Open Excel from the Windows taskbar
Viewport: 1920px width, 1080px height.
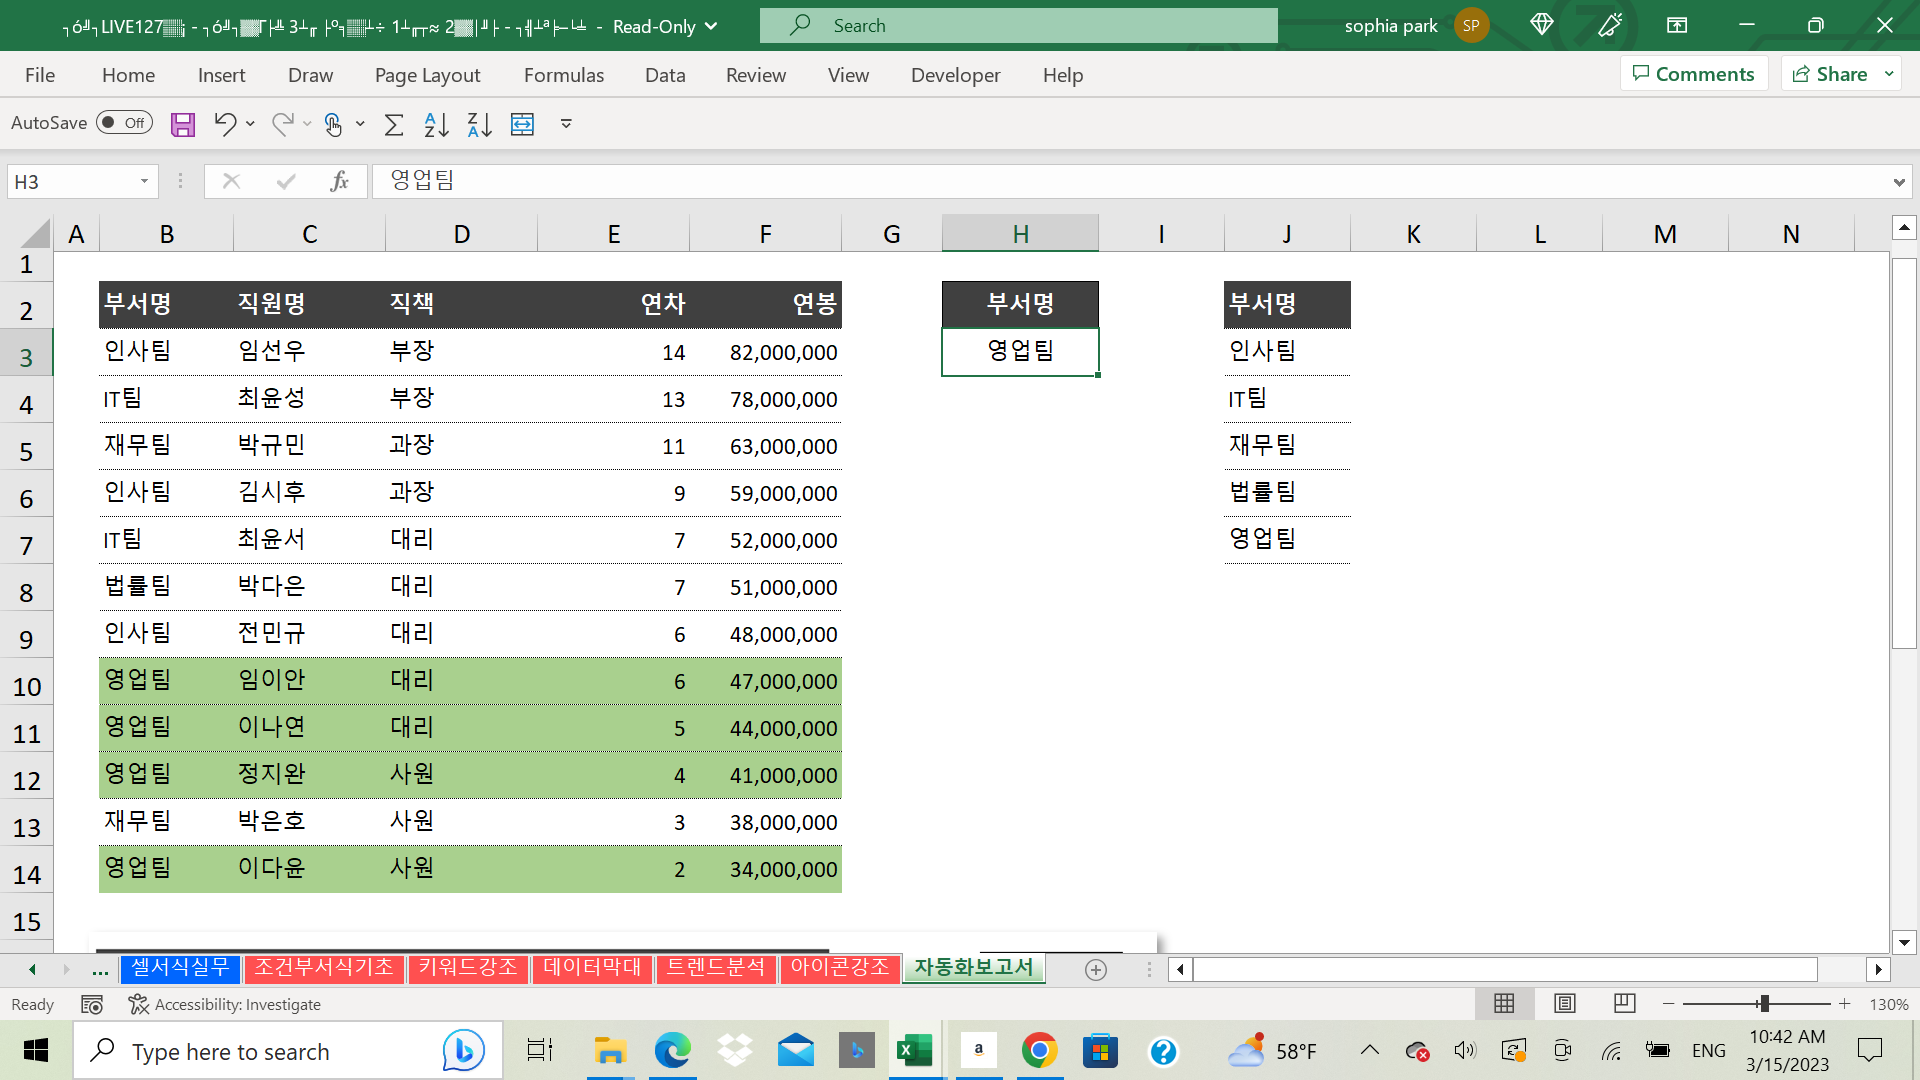(x=915, y=1051)
